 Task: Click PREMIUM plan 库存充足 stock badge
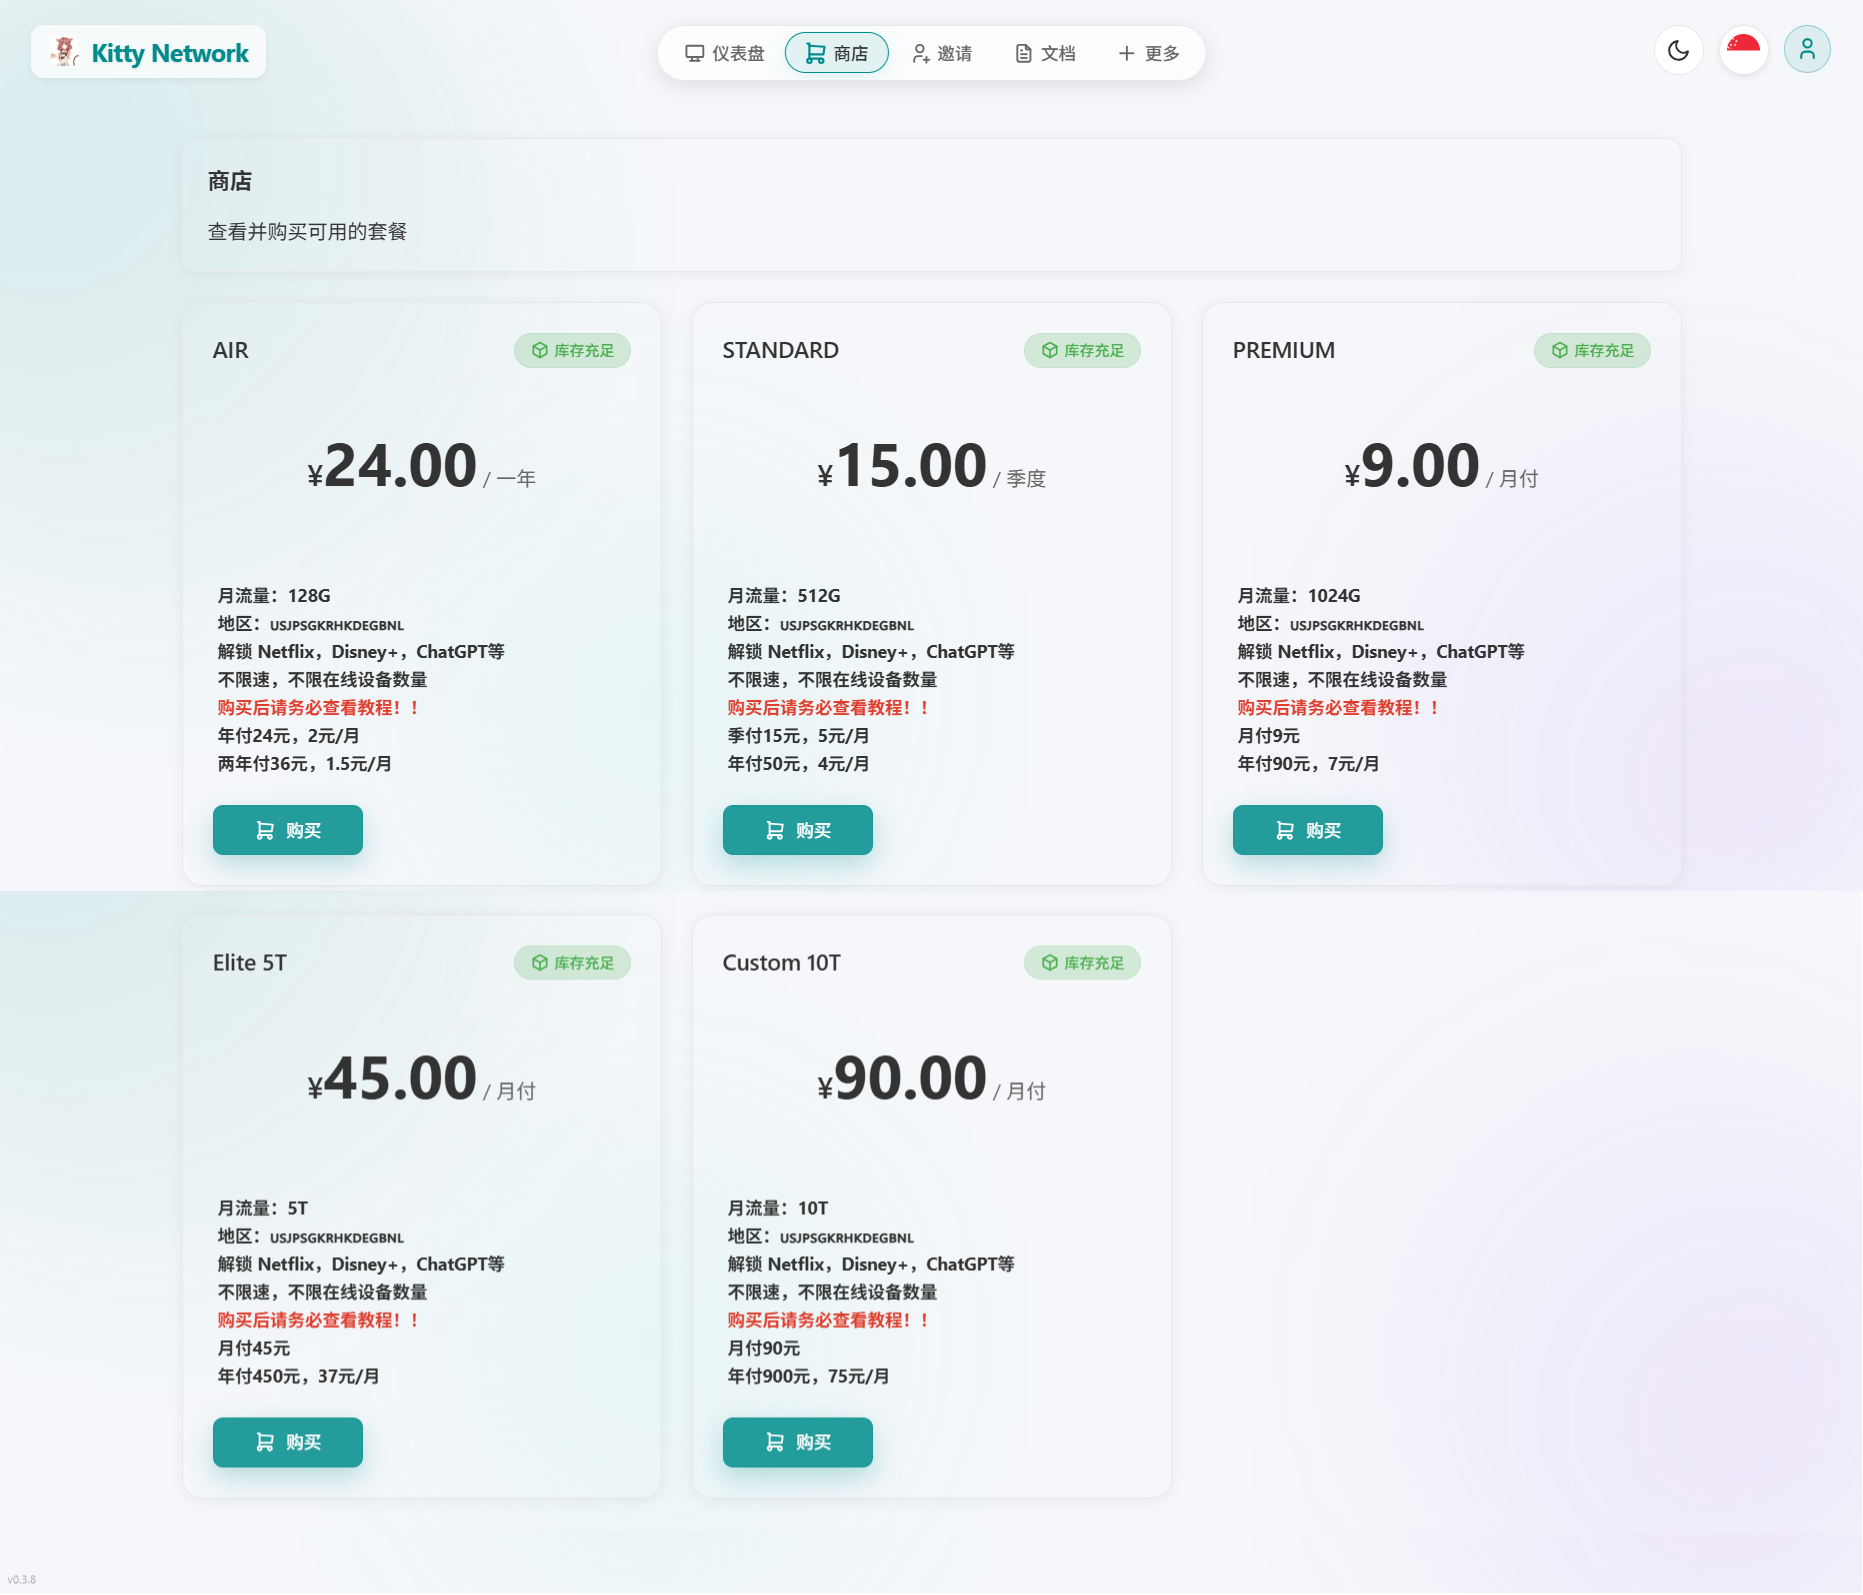[1592, 350]
